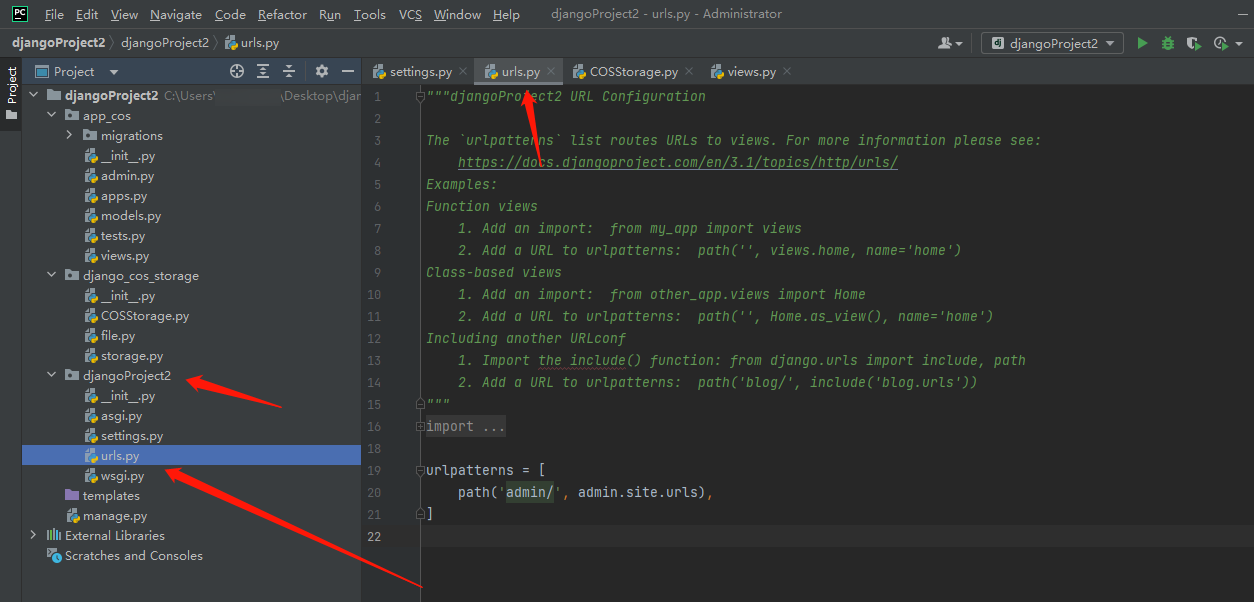The height and width of the screenshot is (602, 1254).
Task: Expand the migrations folder
Action: click(69, 135)
